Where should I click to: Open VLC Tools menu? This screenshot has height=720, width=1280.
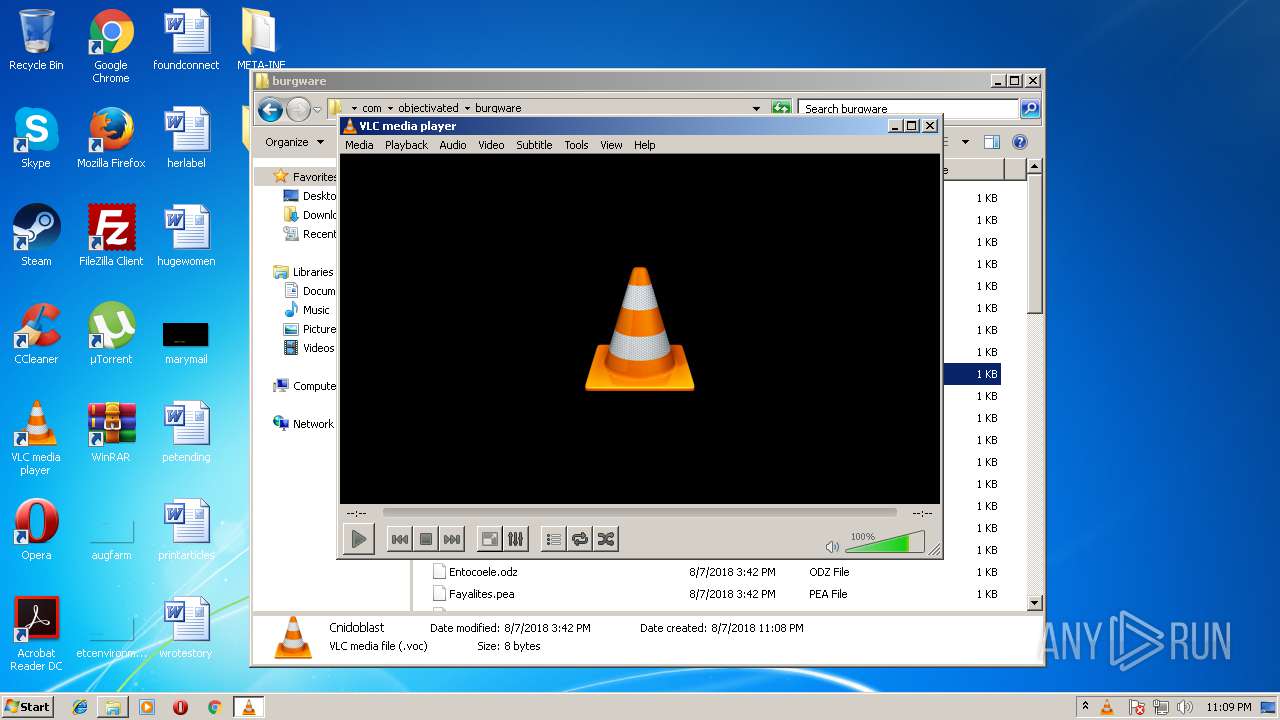tap(576, 145)
